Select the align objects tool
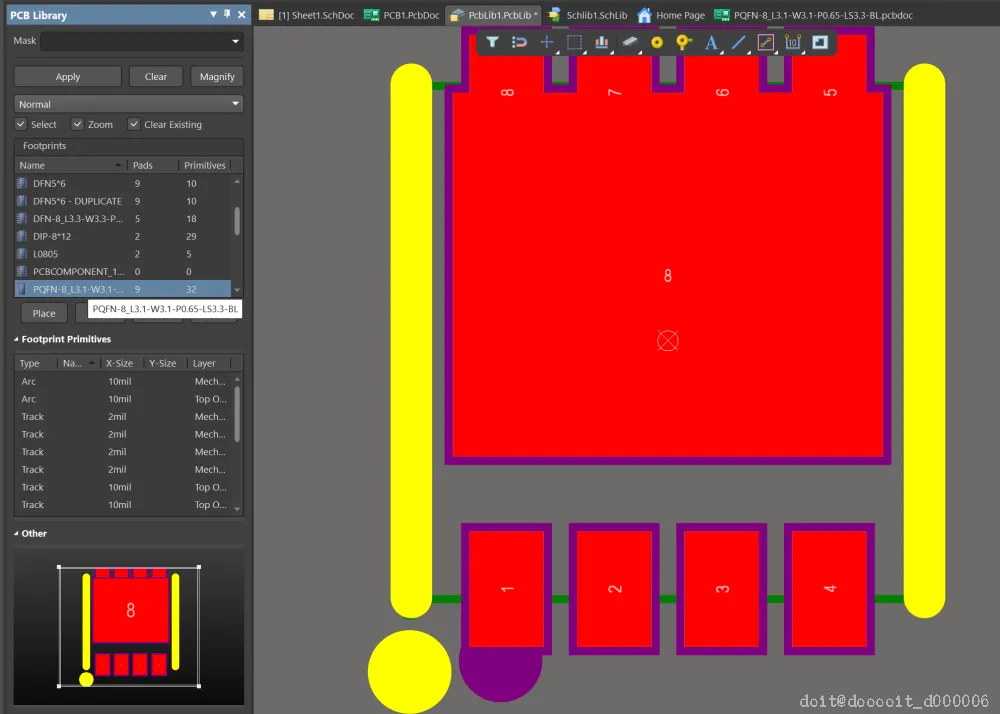 click(x=601, y=43)
